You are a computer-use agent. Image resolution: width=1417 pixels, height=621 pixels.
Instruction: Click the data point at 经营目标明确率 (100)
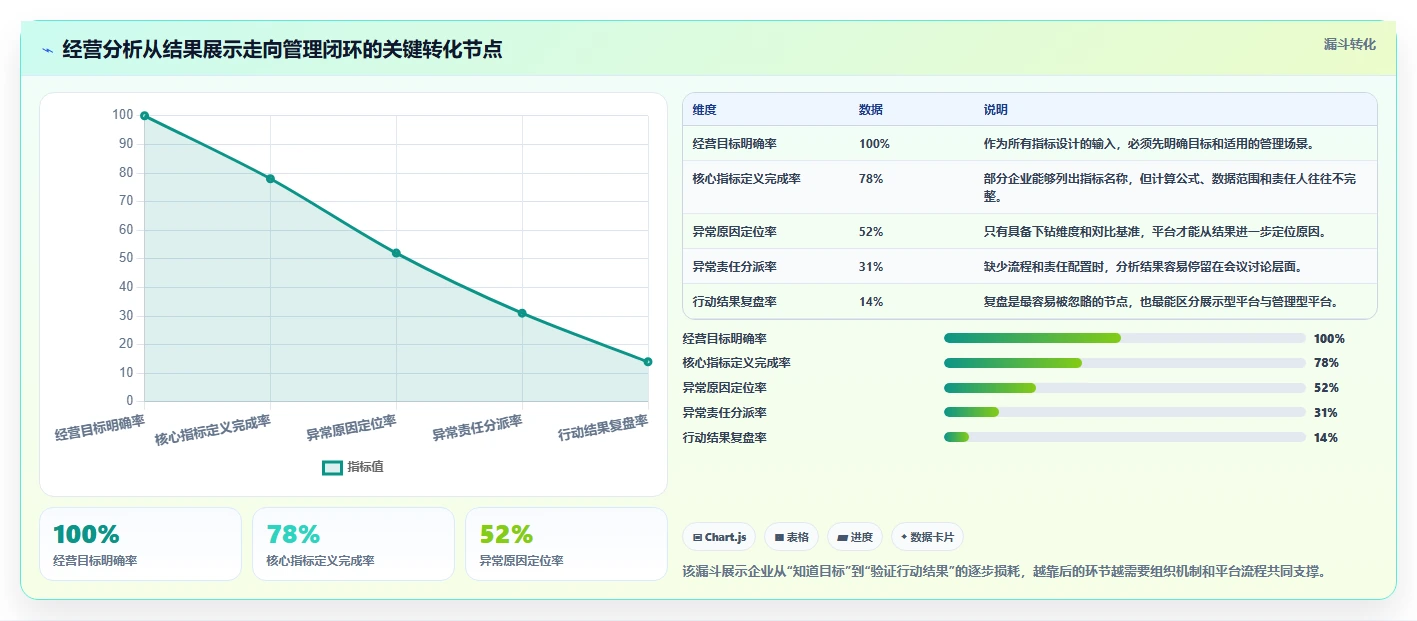coord(144,116)
